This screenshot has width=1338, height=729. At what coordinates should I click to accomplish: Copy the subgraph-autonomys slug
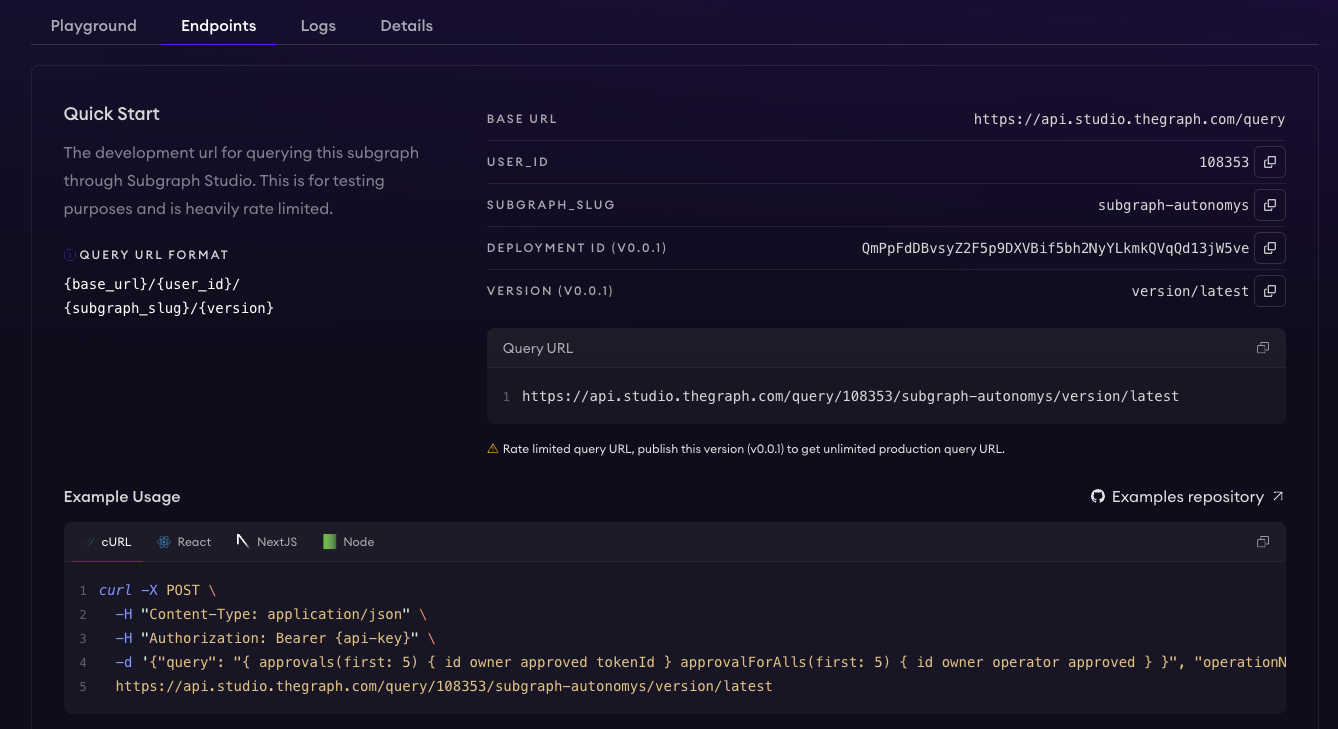point(1270,205)
